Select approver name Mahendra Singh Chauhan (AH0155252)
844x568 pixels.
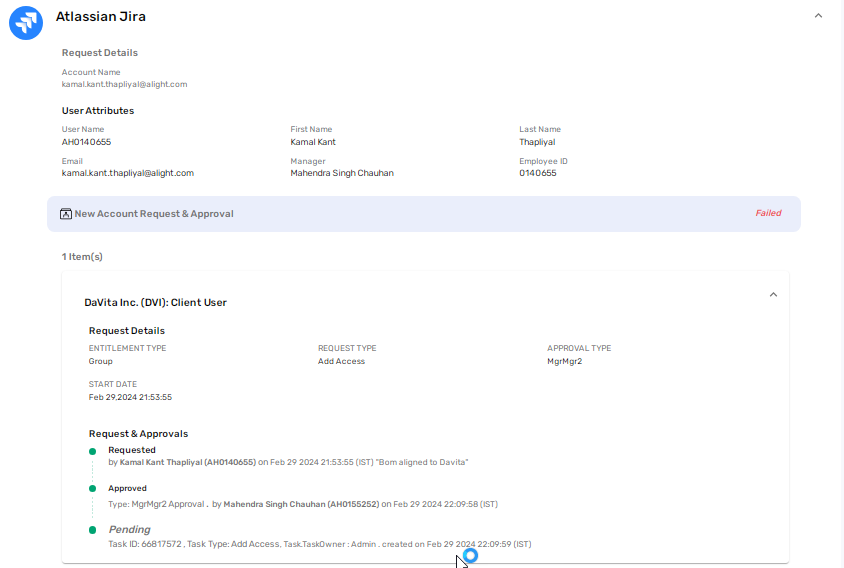301,504
